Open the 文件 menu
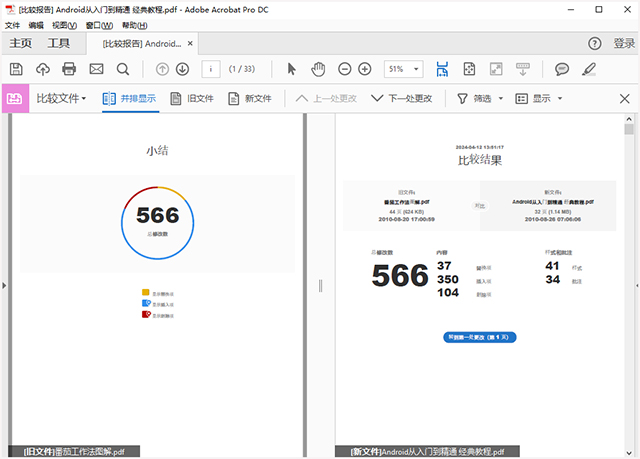Screen dimensions: 640x459 pyautogui.click(x=13, y=24)
